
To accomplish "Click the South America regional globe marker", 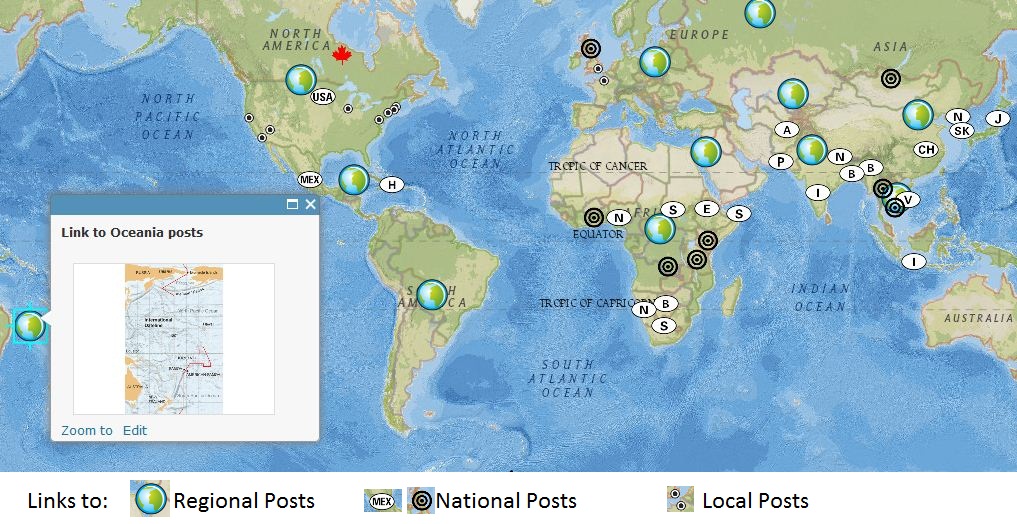I will (432, 294).
